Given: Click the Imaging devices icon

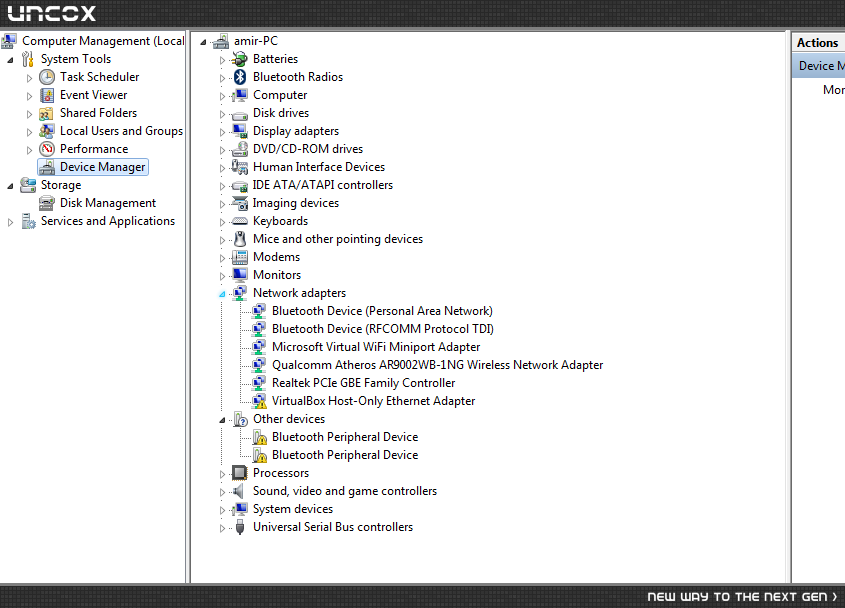Looking at the screenshot, I should 240,203.
